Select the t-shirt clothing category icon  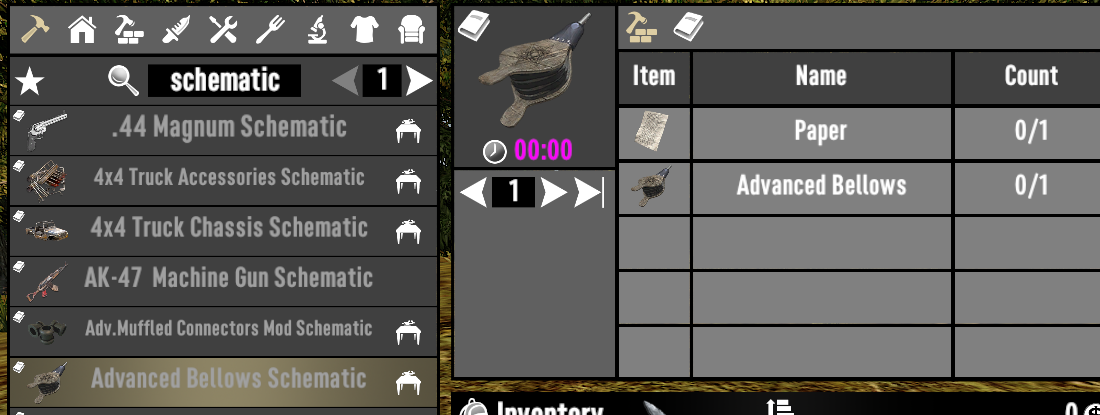[364, 30]
